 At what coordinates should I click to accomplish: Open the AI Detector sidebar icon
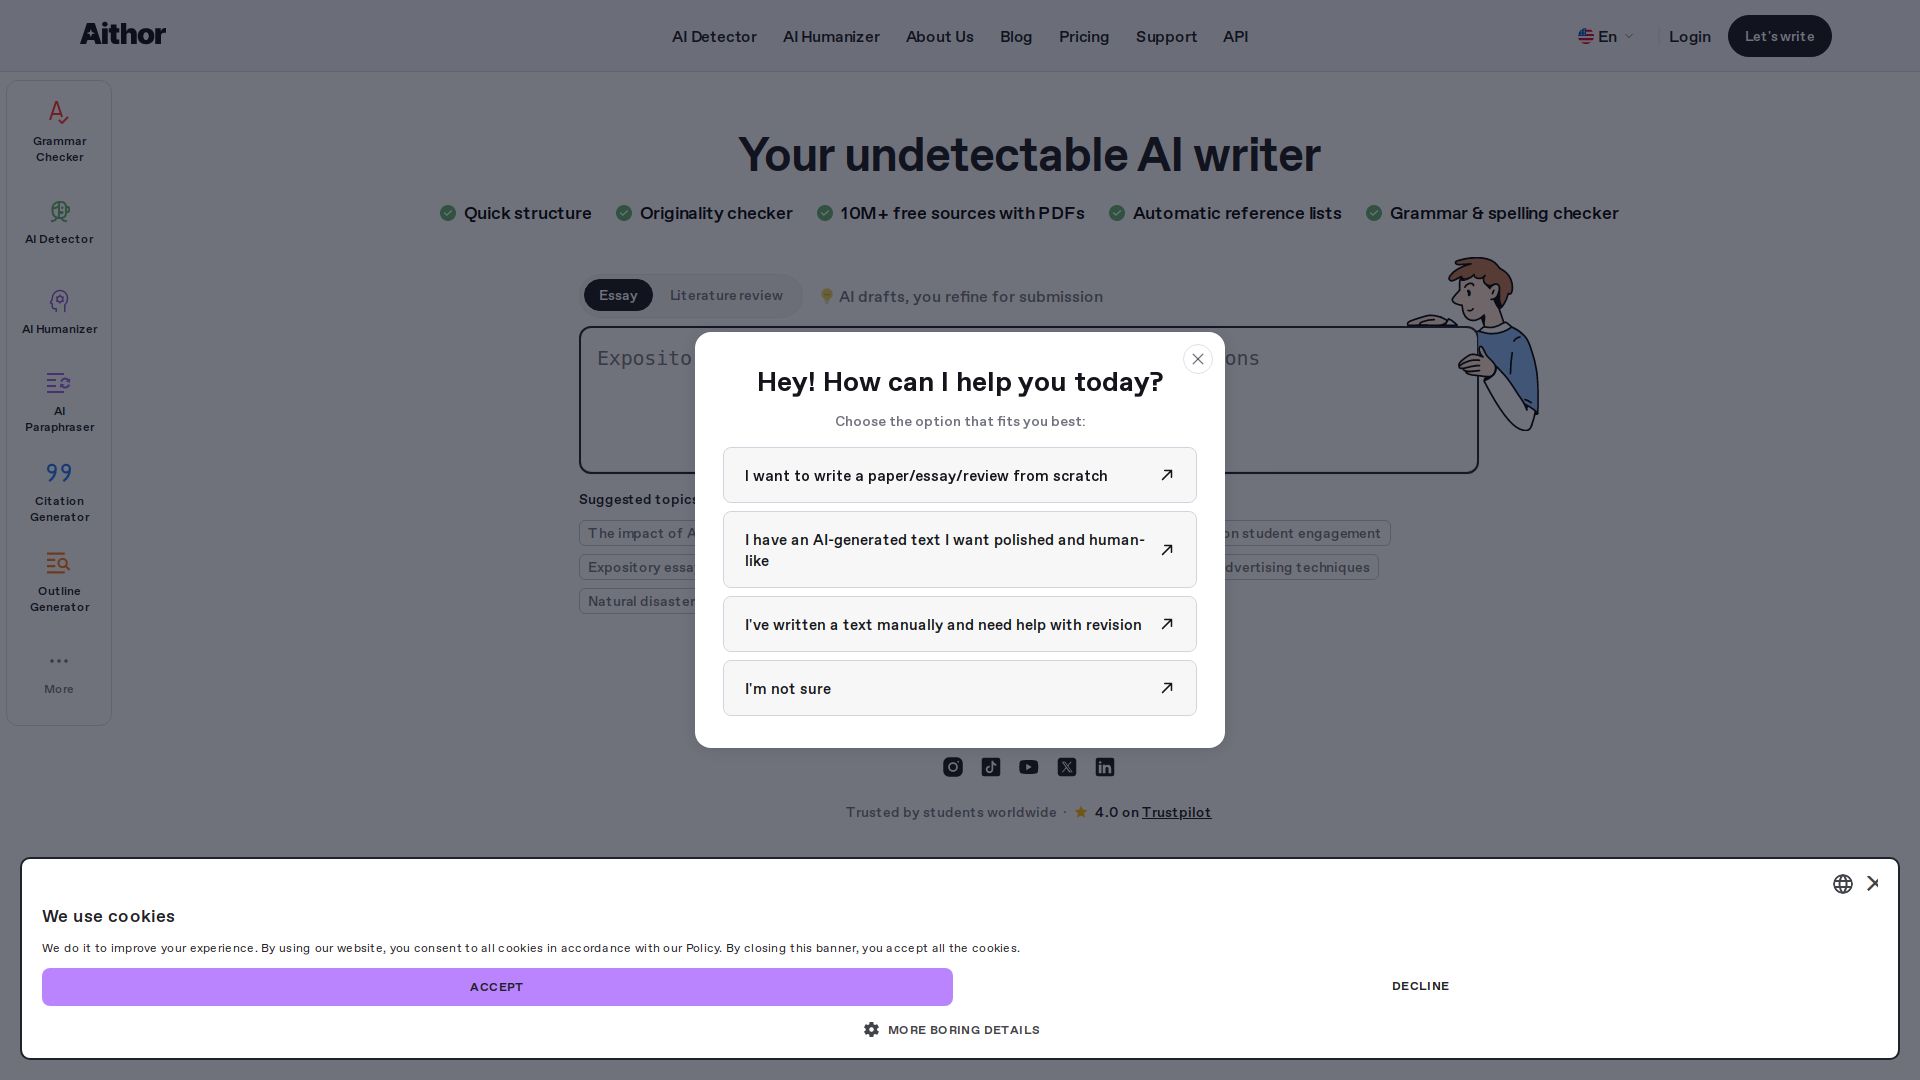pyautogui.click(x=59, y=222)
